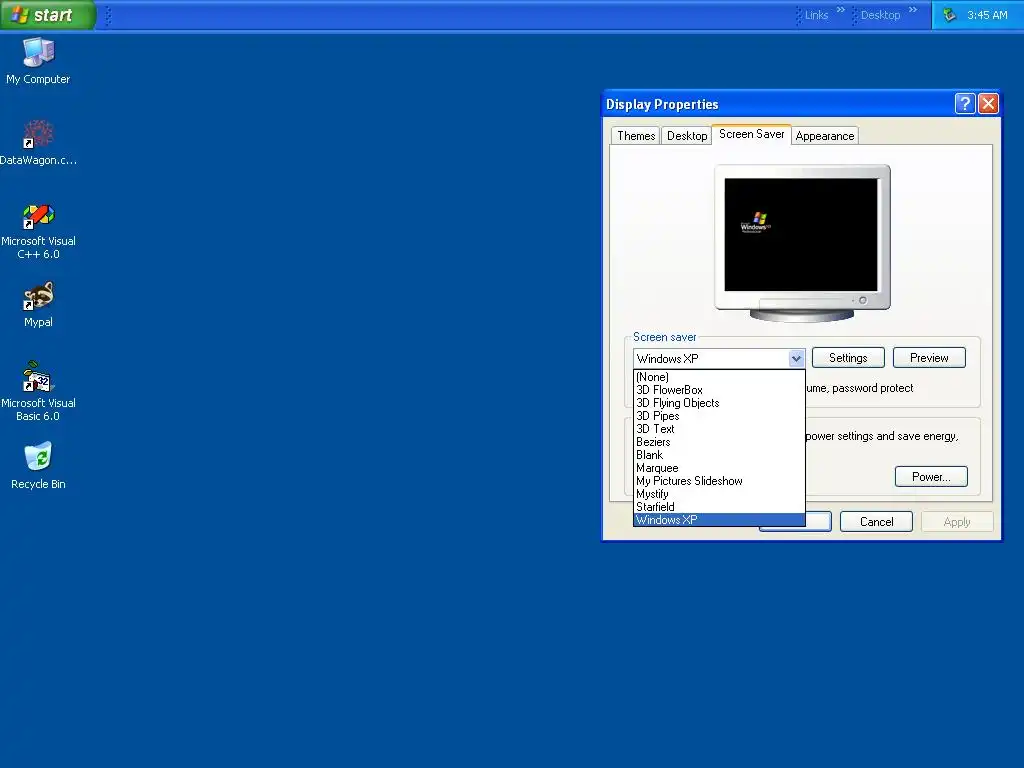Click the system tray icon beside the clock

tap(950, 15)
